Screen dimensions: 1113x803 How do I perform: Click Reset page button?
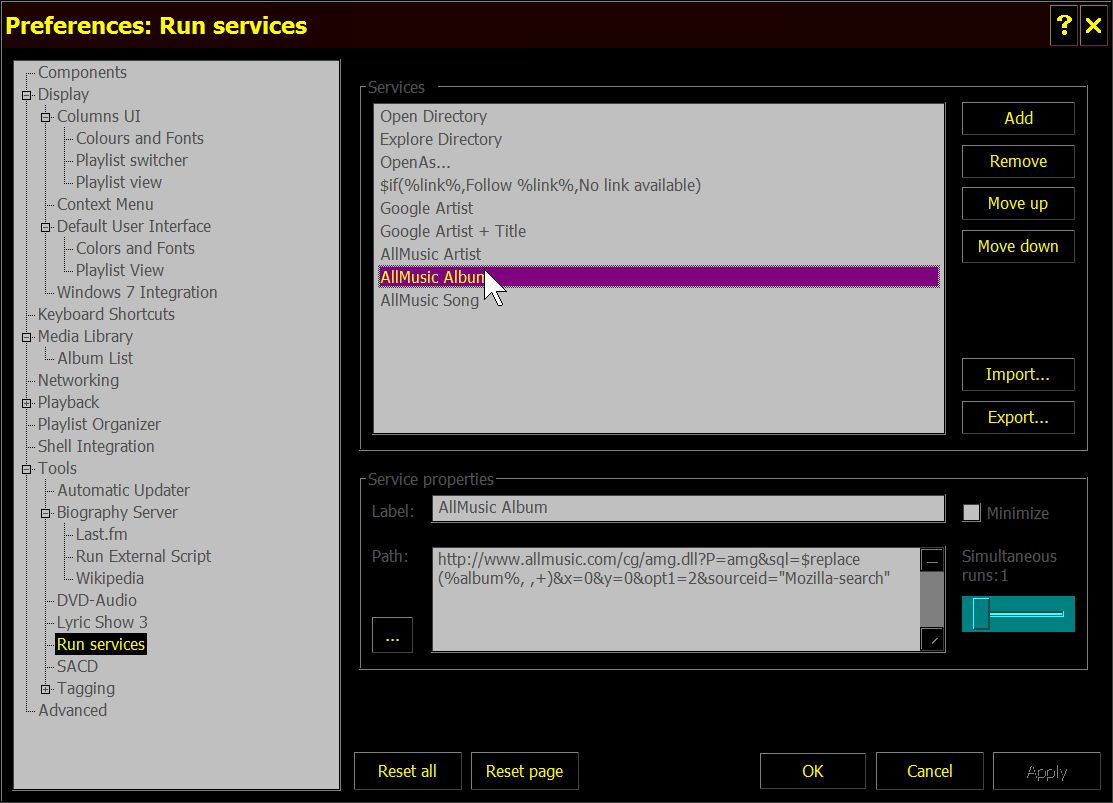[x=525, y=771]
